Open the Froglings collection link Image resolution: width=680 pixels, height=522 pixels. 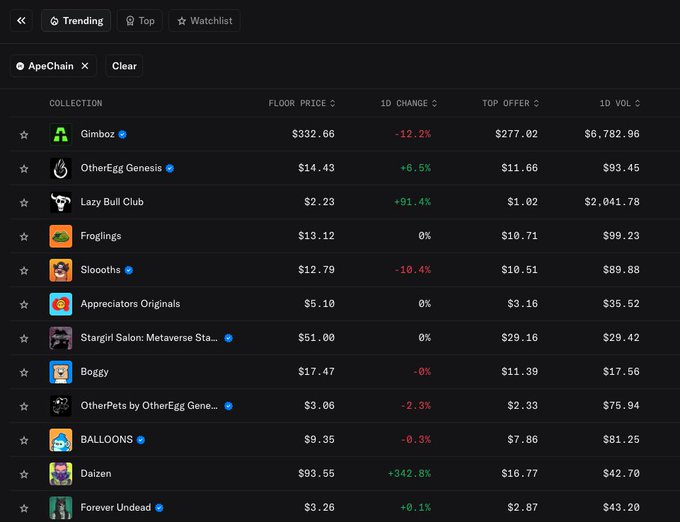[x=101, y=236]
